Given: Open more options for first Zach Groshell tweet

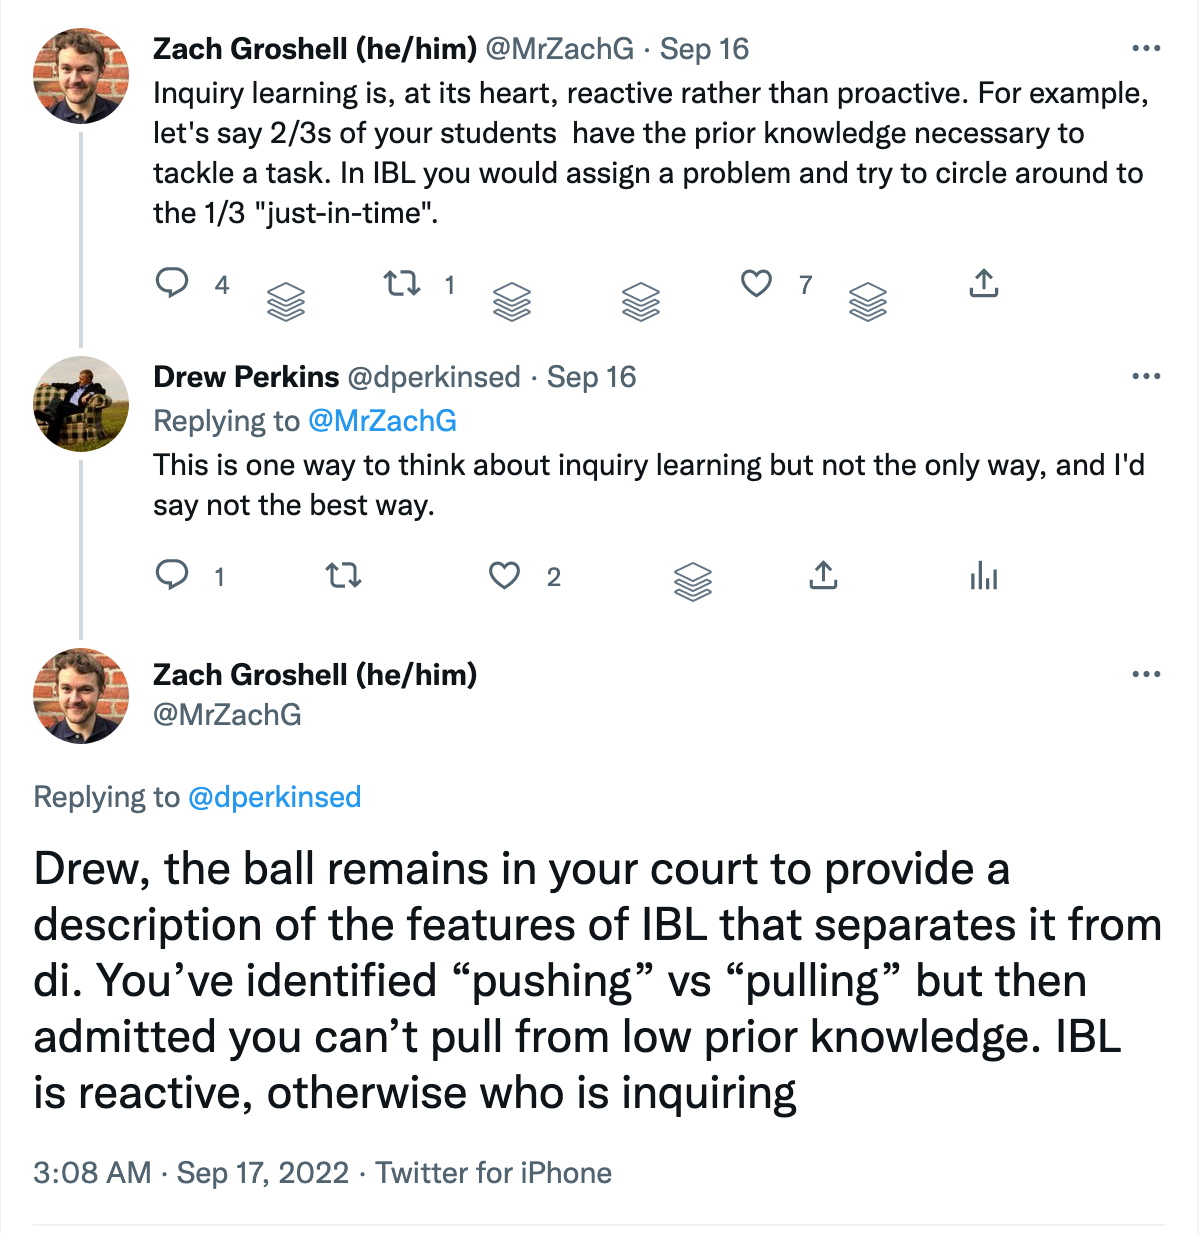Looking at the screenshot, I should (x=1146, y=49).
